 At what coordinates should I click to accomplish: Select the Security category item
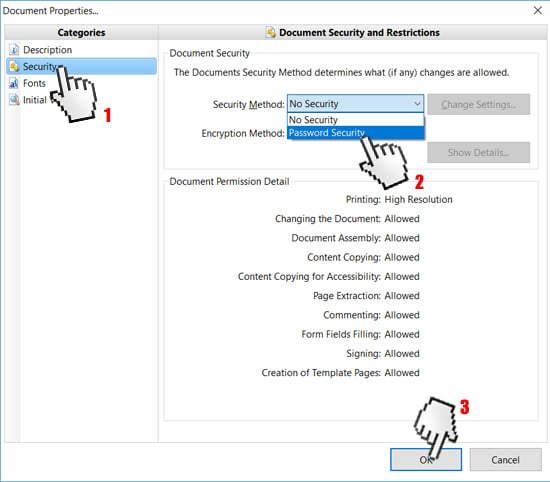pyautogui.click(x=81, y=66)
